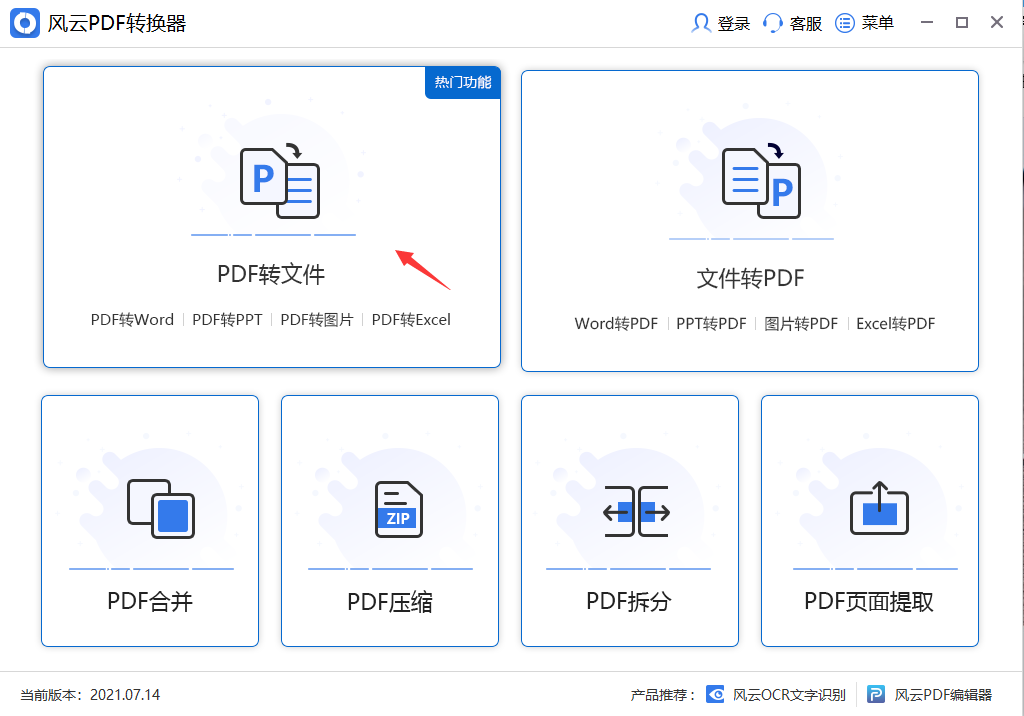Click the PDF拆分 label
This screenshot has width=1024, height=716.
[x=628, y=601]
